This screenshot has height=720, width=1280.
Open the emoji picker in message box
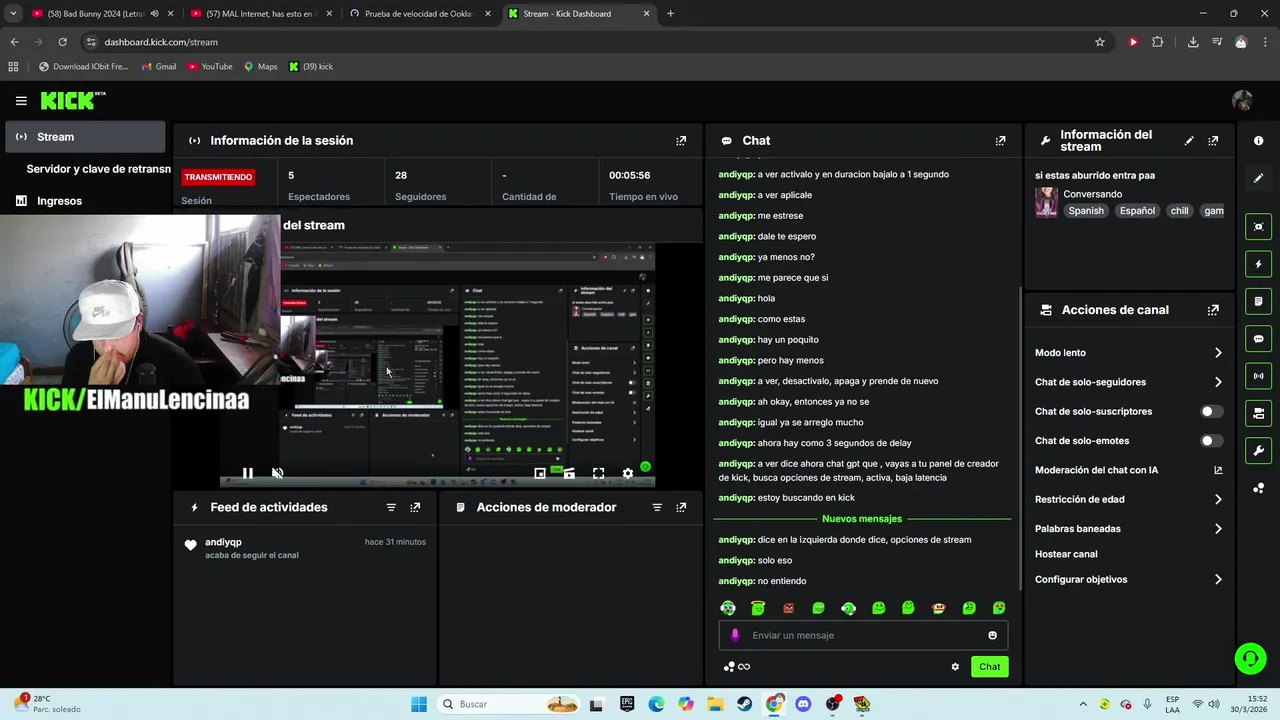[992, 635]
